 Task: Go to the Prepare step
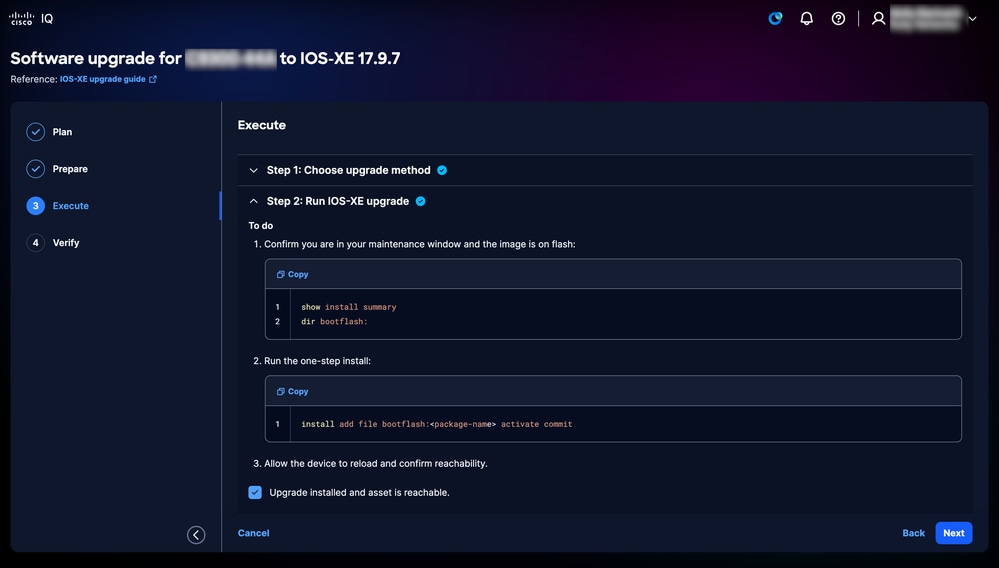(70, 169)
